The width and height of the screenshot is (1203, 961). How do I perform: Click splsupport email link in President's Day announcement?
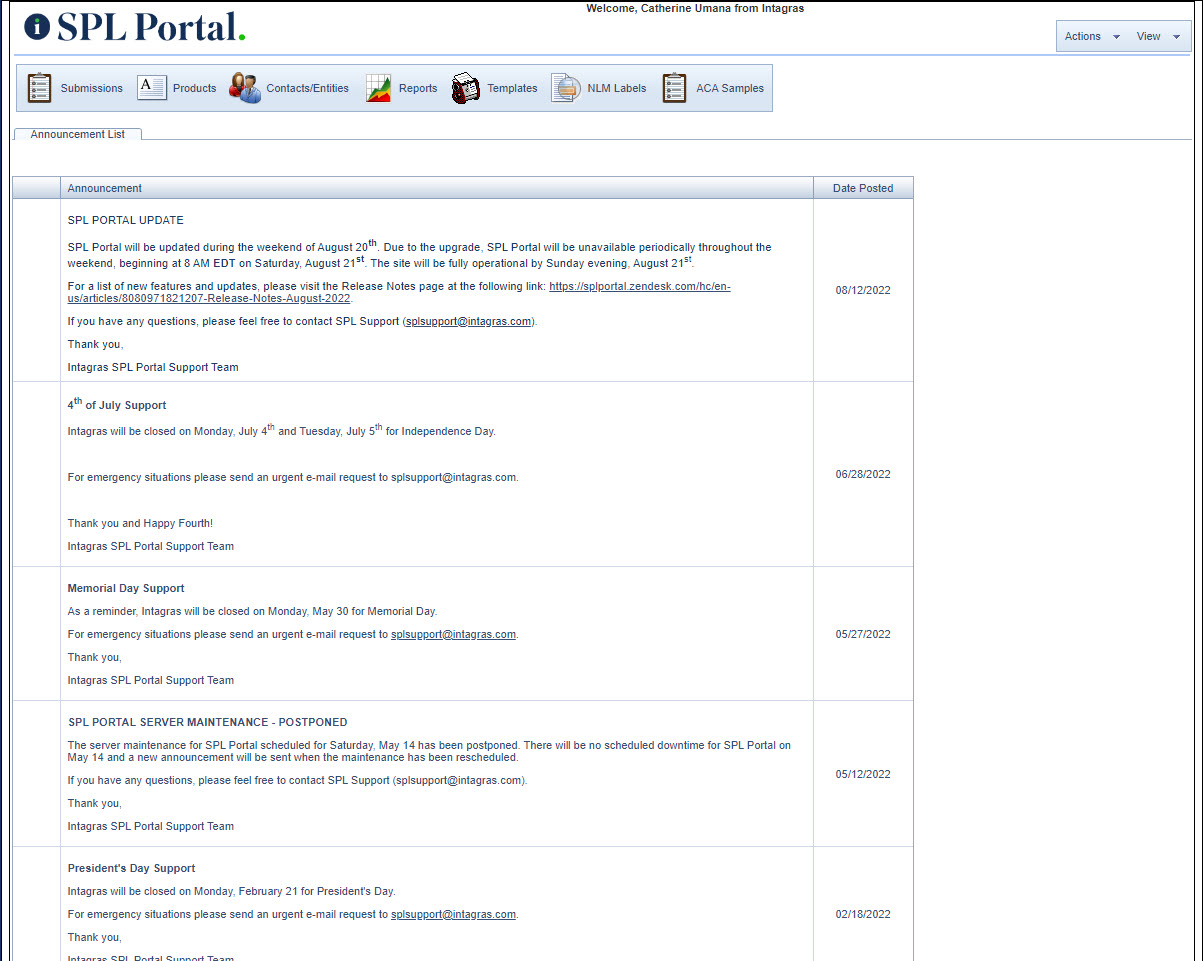pos(453,914)
